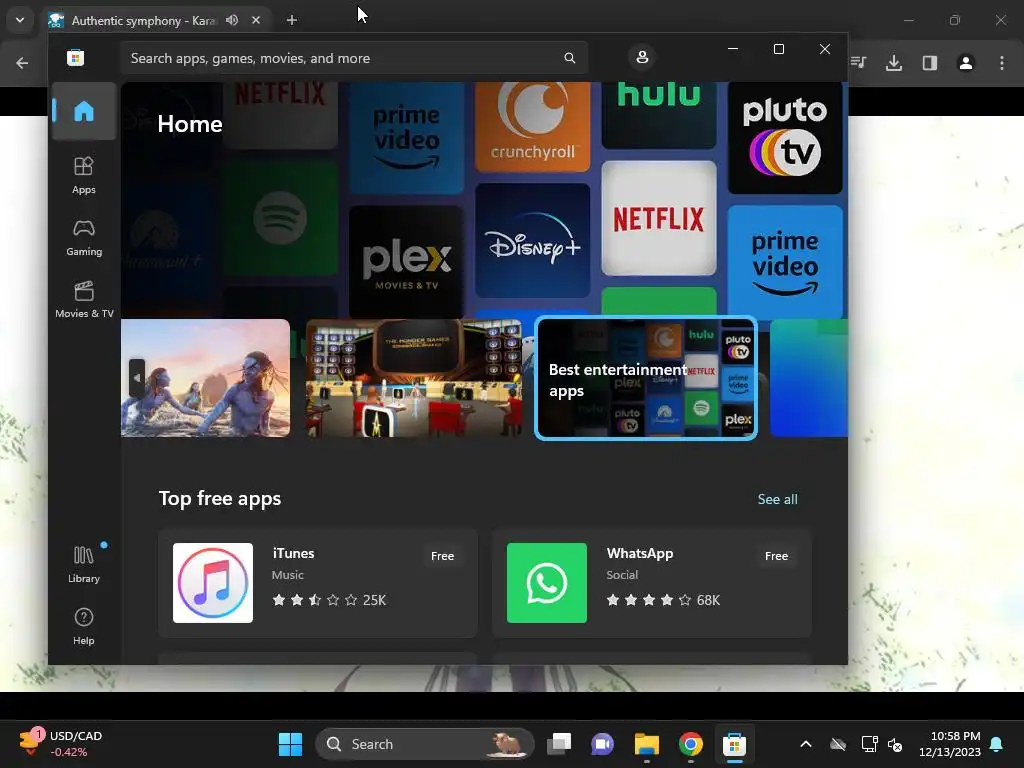Image resolution: width=1024 pixels, height=768 pixels.
Task: Click the hulu tile in the banner
Action: pyautogui.click(x=659, y=116)
